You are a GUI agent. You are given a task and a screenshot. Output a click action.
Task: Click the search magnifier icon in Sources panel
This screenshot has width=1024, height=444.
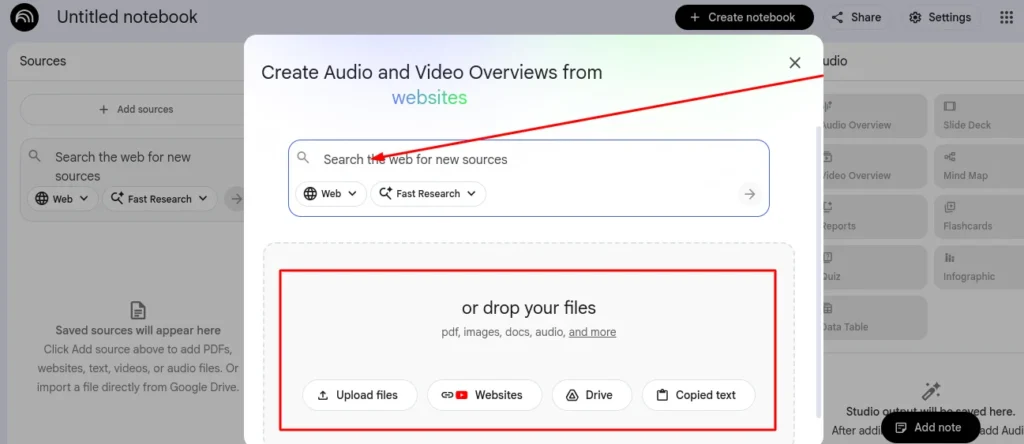tap(35, 157)
